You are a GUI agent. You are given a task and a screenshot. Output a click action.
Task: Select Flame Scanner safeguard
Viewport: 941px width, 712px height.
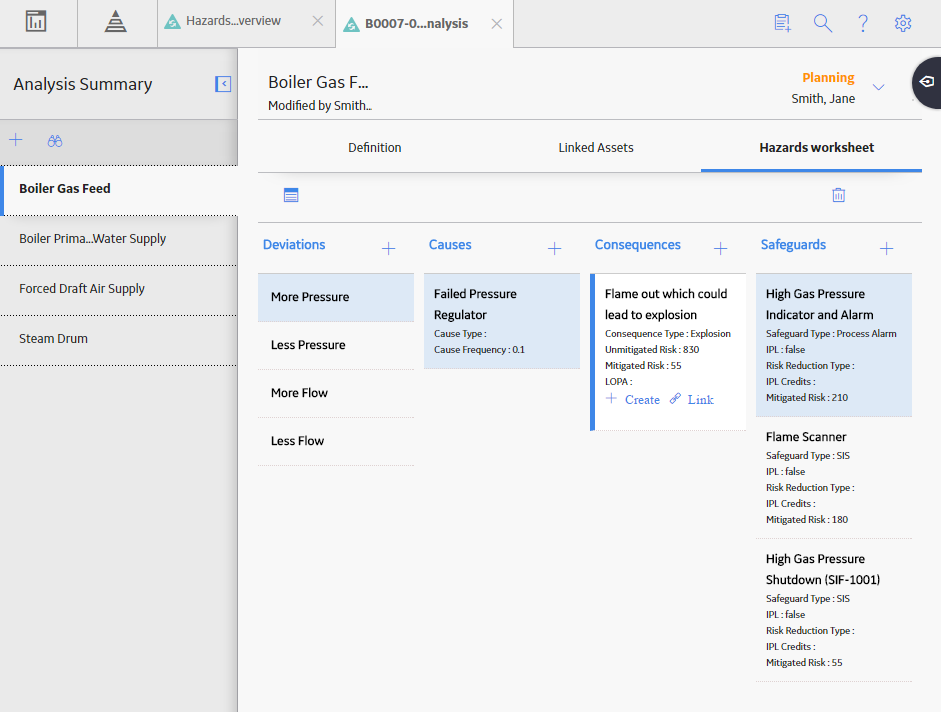coord(834,478)
